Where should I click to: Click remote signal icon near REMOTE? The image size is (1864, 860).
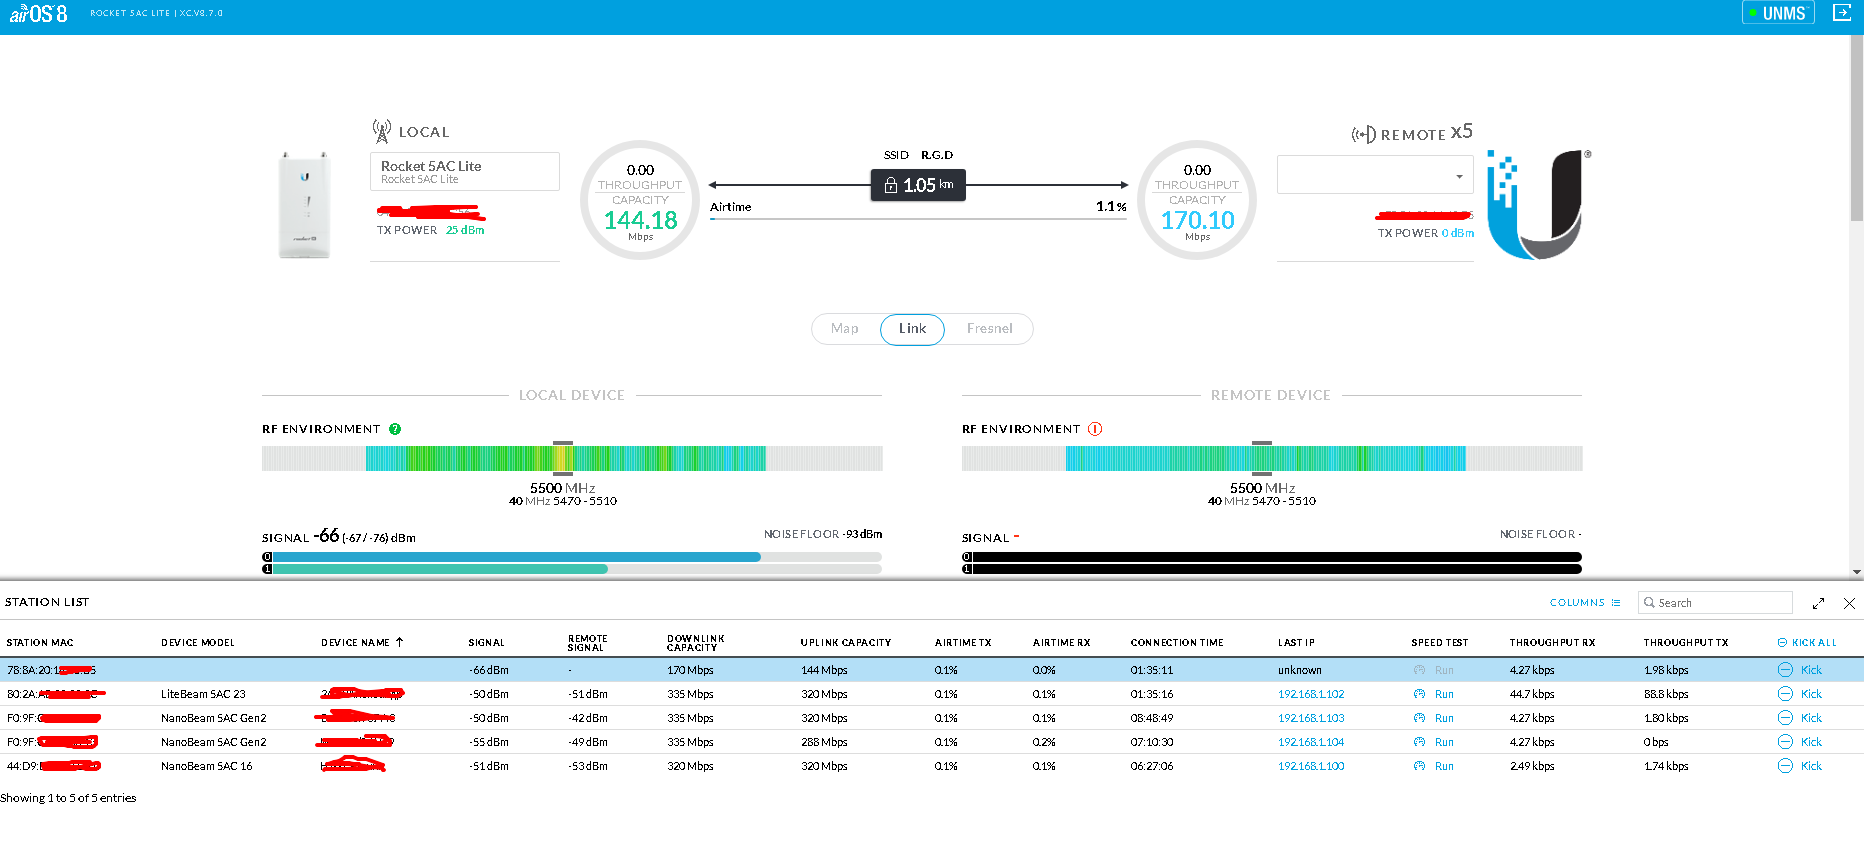click(1363, 134)
